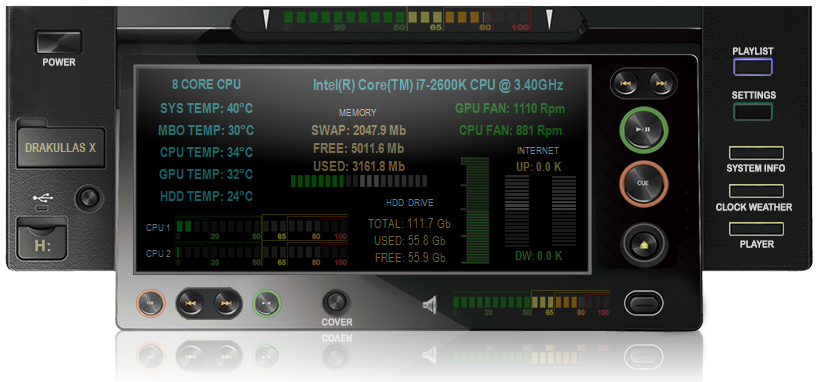818x382 pixels.
Task: Click the large green play/pause button
Action: [644, 130]
